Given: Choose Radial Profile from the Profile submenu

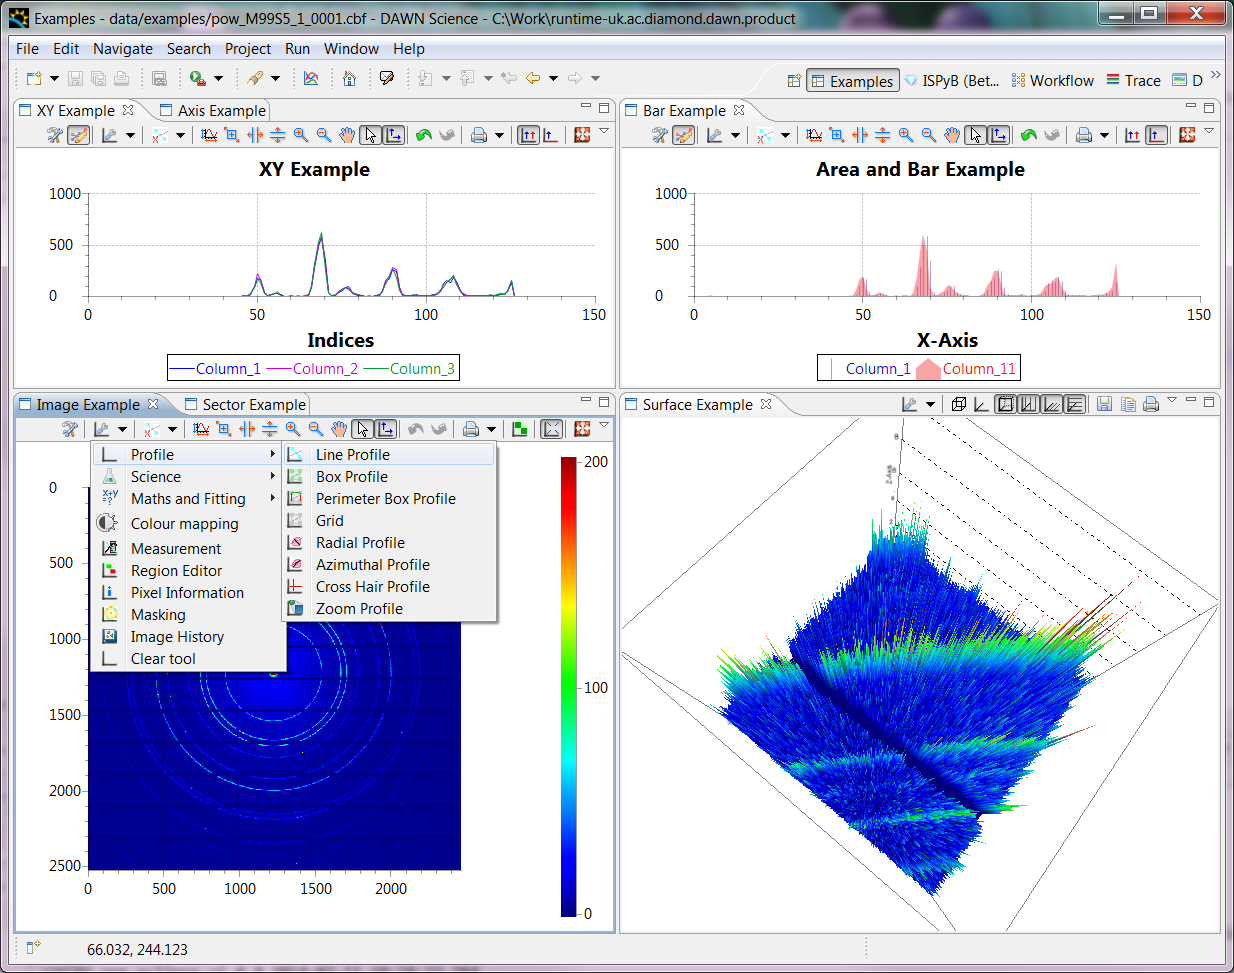Looking at the screenshot, I should (x=360, y=543).
